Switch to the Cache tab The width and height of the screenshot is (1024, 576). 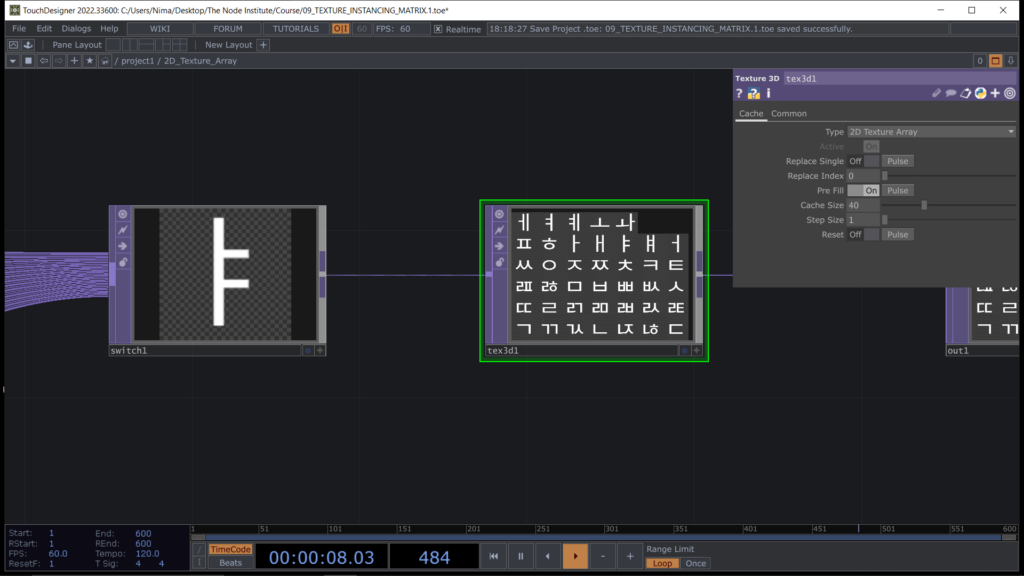tap(751, 114)
